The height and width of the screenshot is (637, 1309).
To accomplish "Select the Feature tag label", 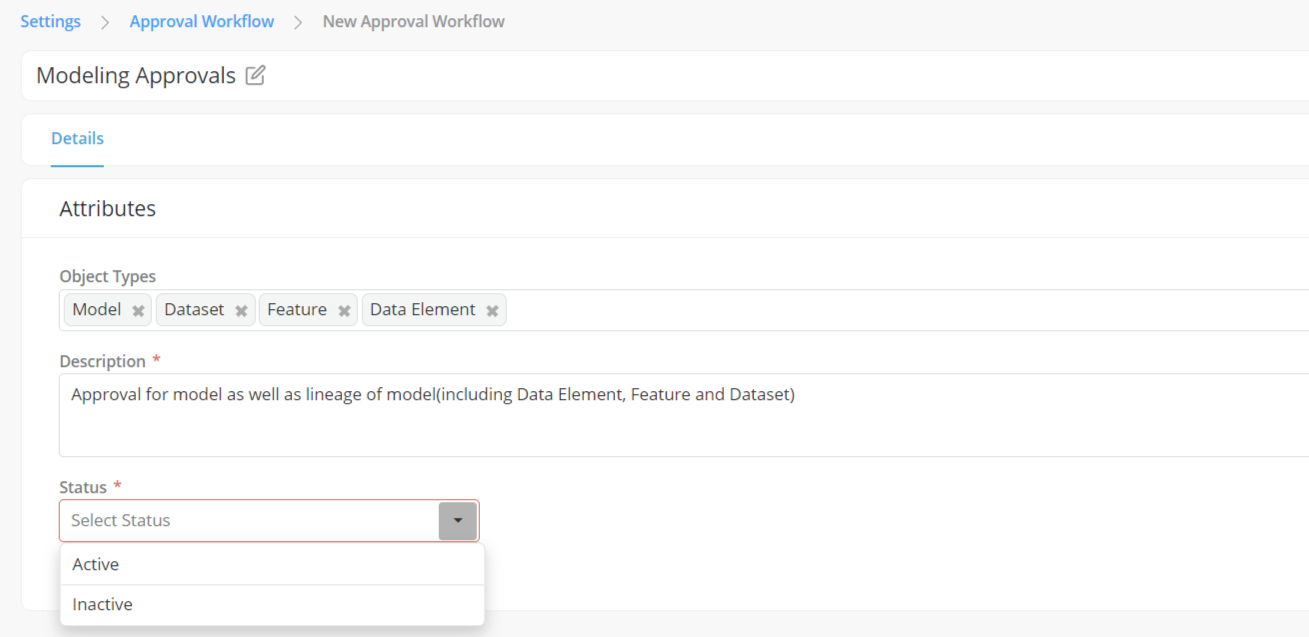I will tap(297, 310).
